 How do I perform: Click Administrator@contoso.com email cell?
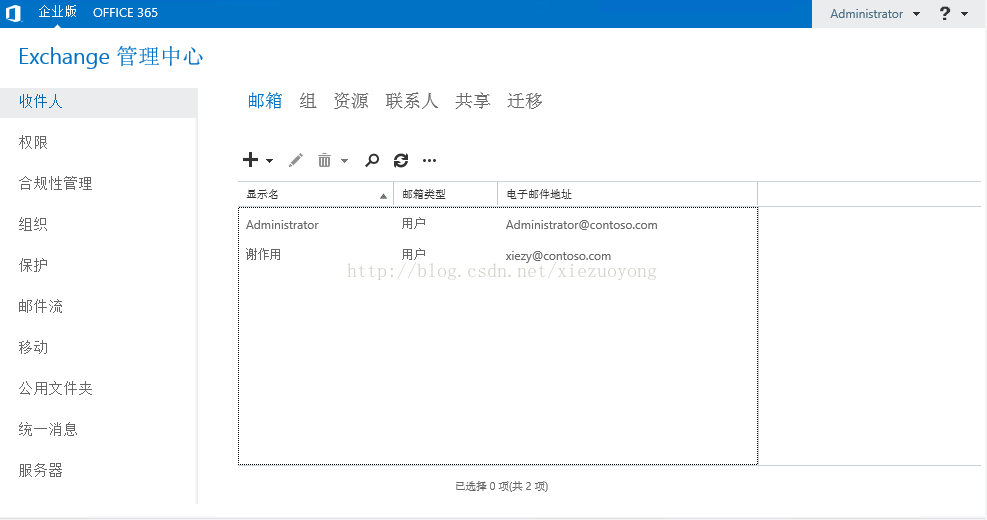click(582, 225)
